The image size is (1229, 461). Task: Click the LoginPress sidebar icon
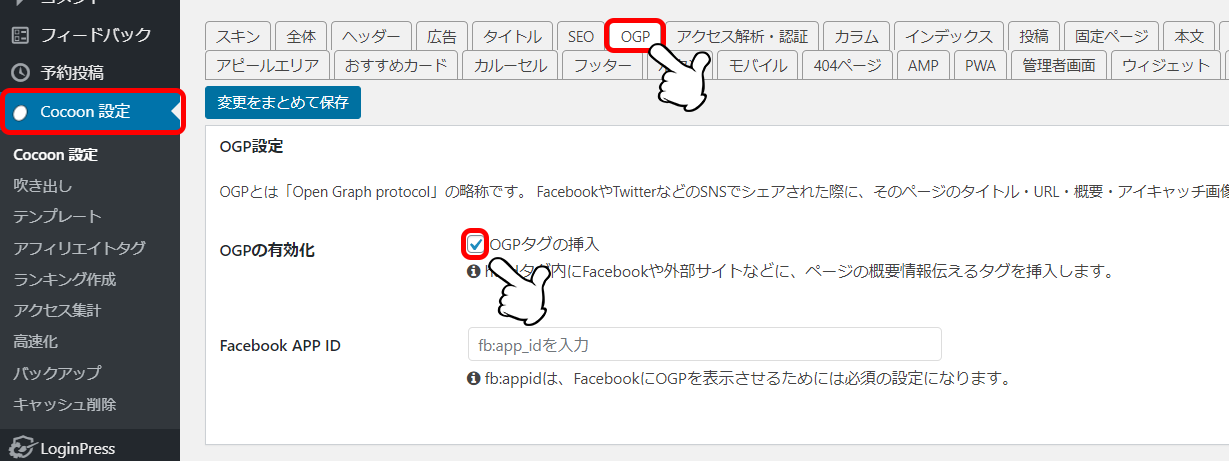(x=20, y=448)
